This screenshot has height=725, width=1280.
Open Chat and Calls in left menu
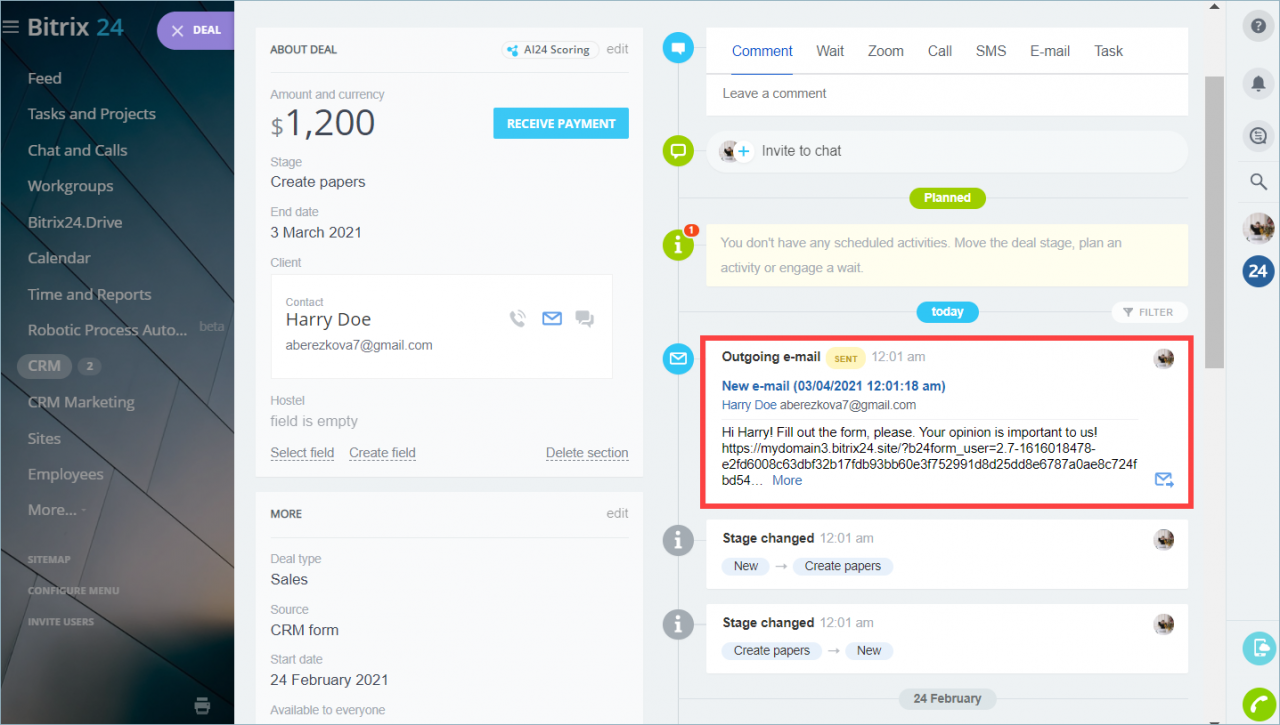[77, 150]
